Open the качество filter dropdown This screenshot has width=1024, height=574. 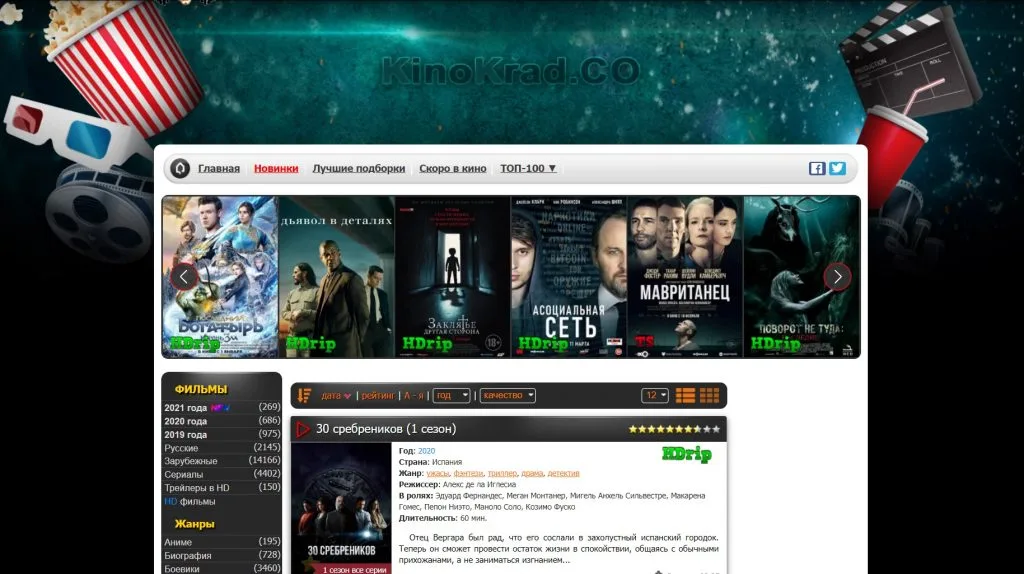click(508, 396)
